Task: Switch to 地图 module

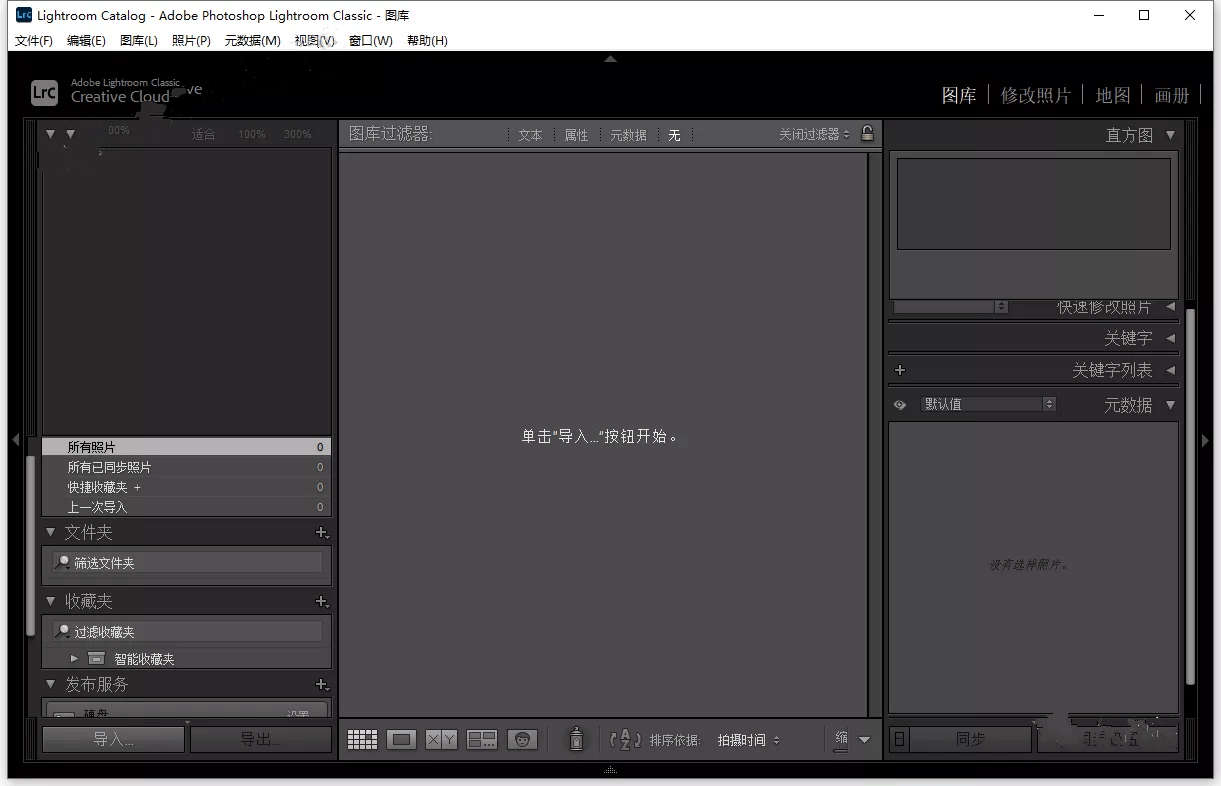Action: [x=1113, y=95]
